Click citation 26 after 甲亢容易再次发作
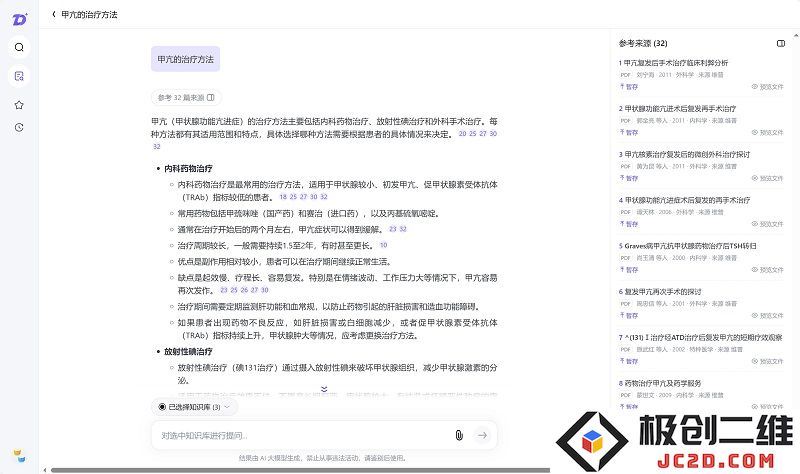Image resolution: width=800 pixels, height=474 pixels. pos(244,290)
